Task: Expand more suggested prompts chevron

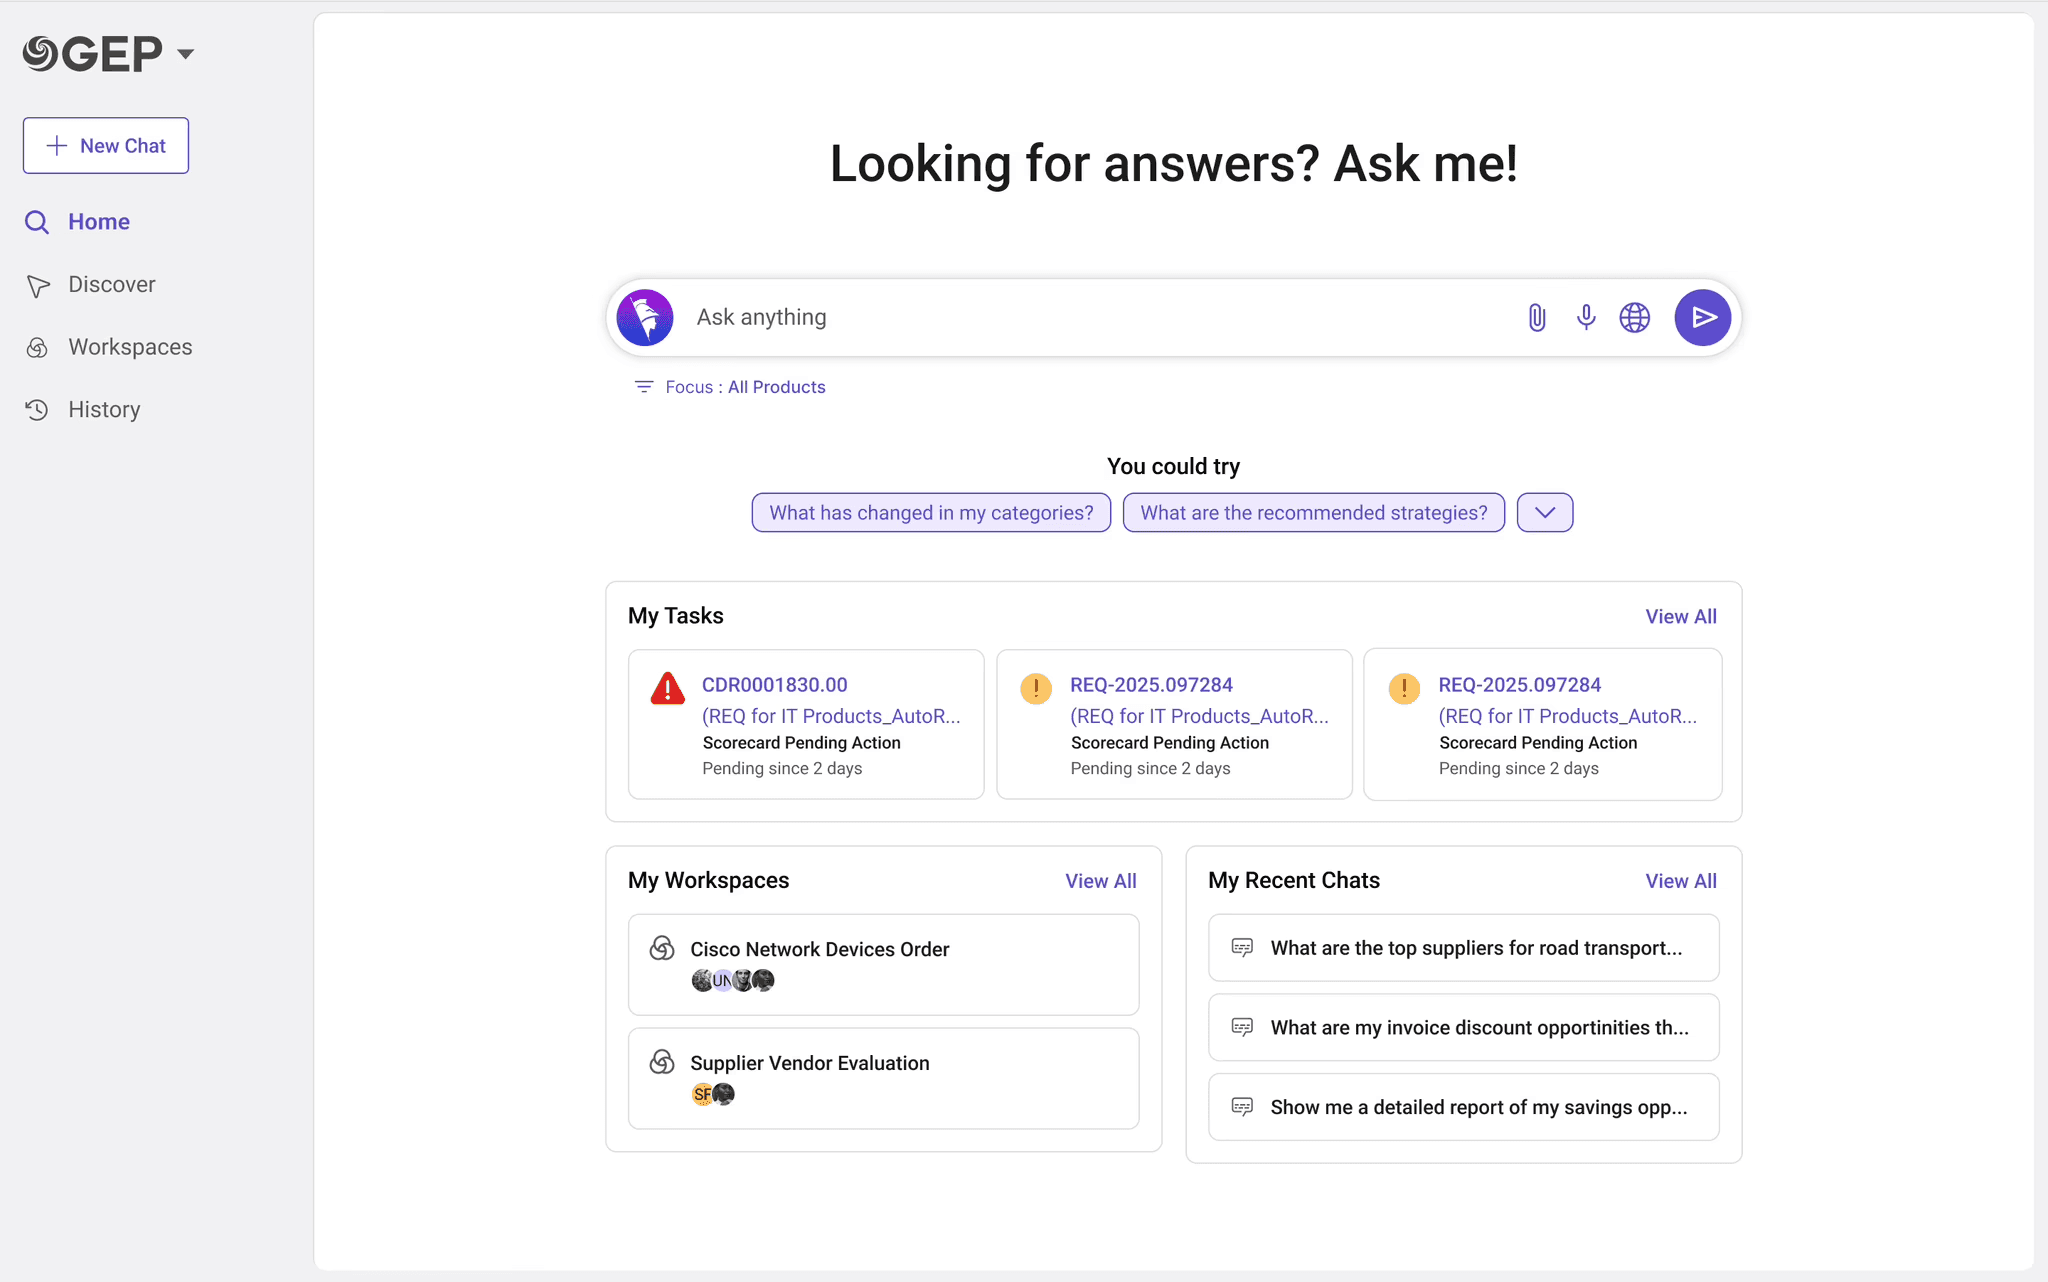Action: [1545, 513]
